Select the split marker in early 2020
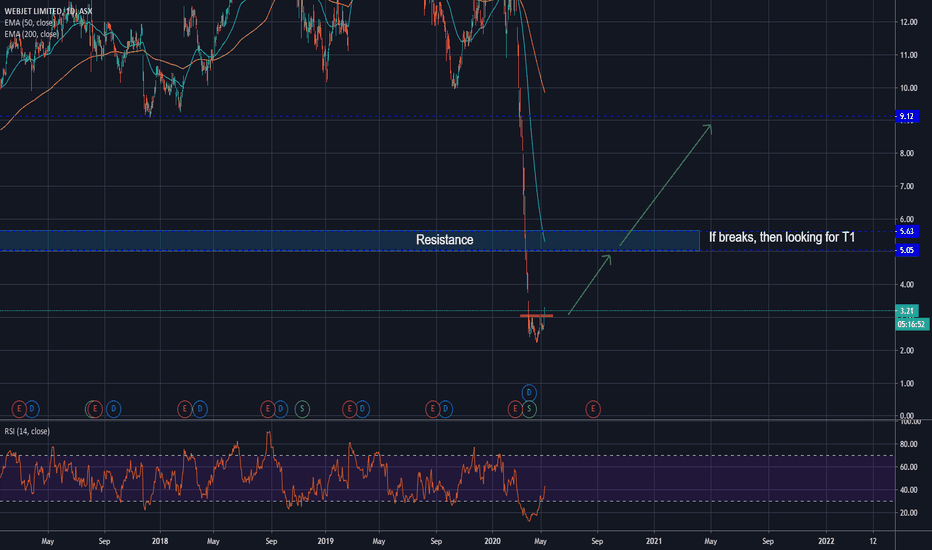This screenshot has width=932, height=550. (x=529, y=408)
